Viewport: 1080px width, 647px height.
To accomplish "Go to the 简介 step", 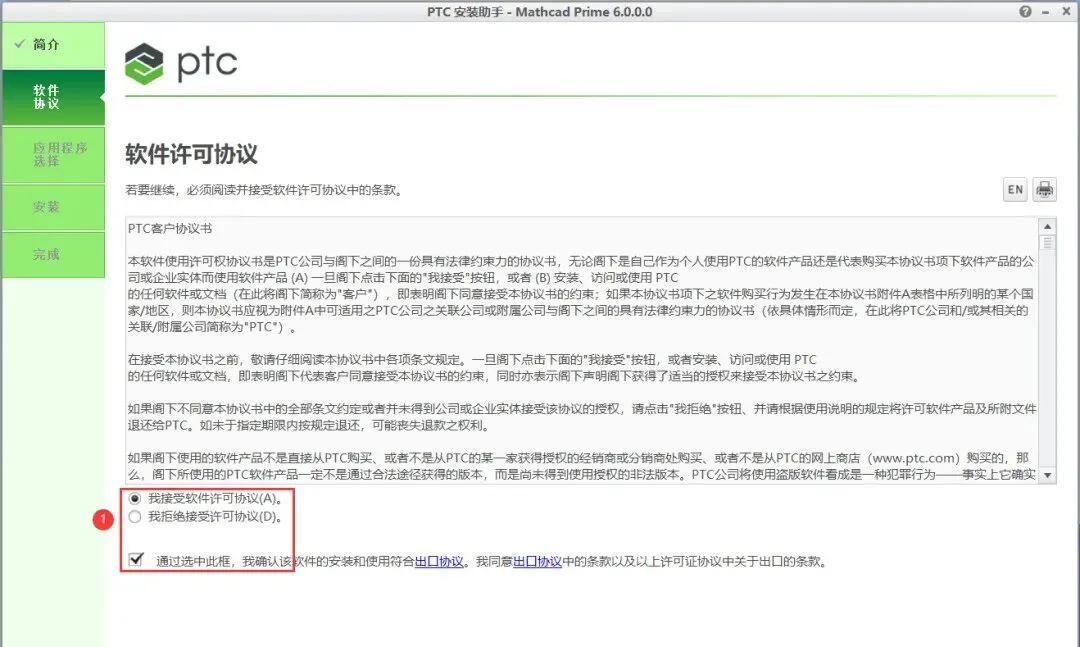I will pos(53,45).
